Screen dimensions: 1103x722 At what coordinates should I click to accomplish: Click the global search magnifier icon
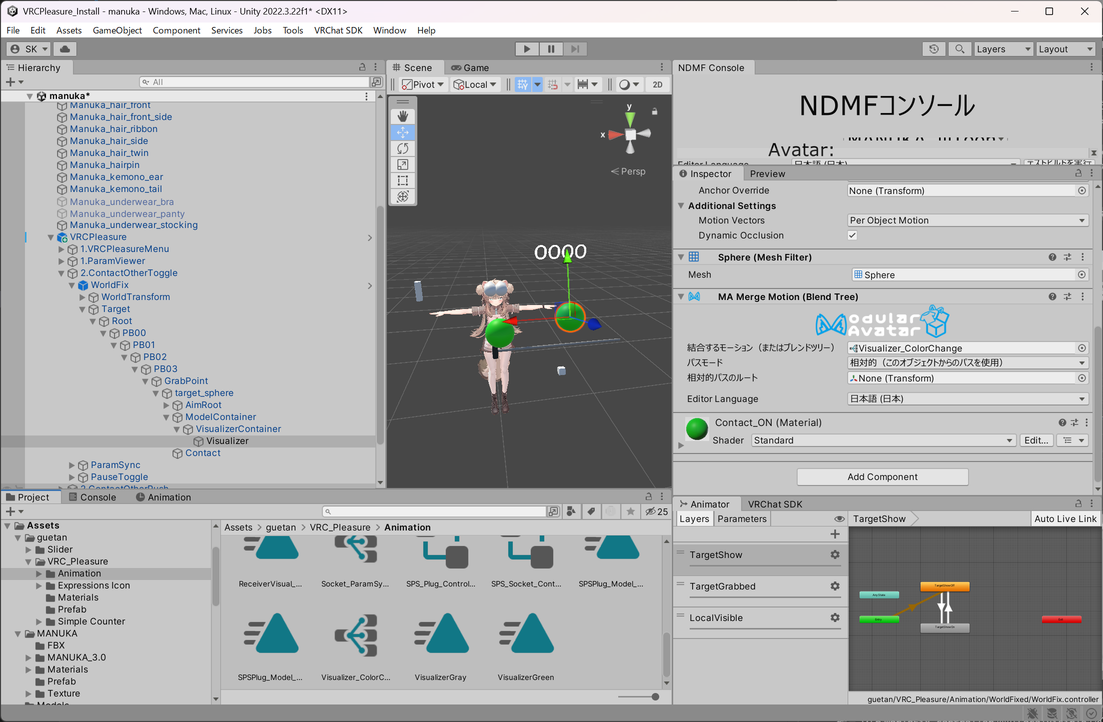(x=959, y=49)
